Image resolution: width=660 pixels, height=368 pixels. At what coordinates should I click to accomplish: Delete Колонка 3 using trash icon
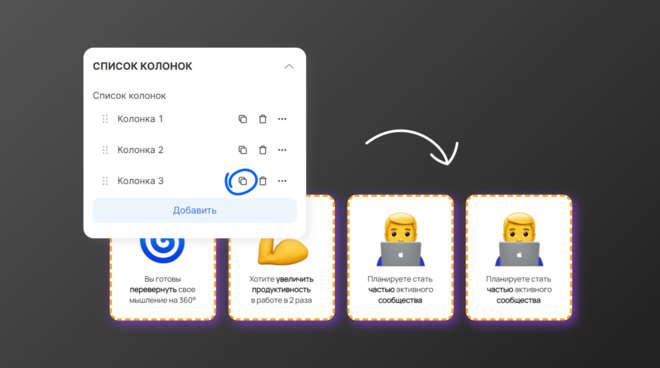[x=263, y=181]
